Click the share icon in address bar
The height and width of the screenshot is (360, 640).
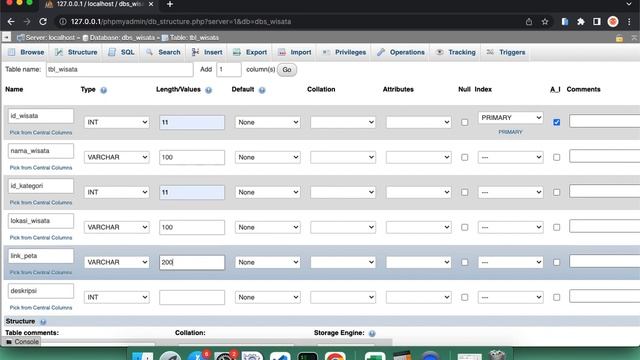[x=529, y=22]
